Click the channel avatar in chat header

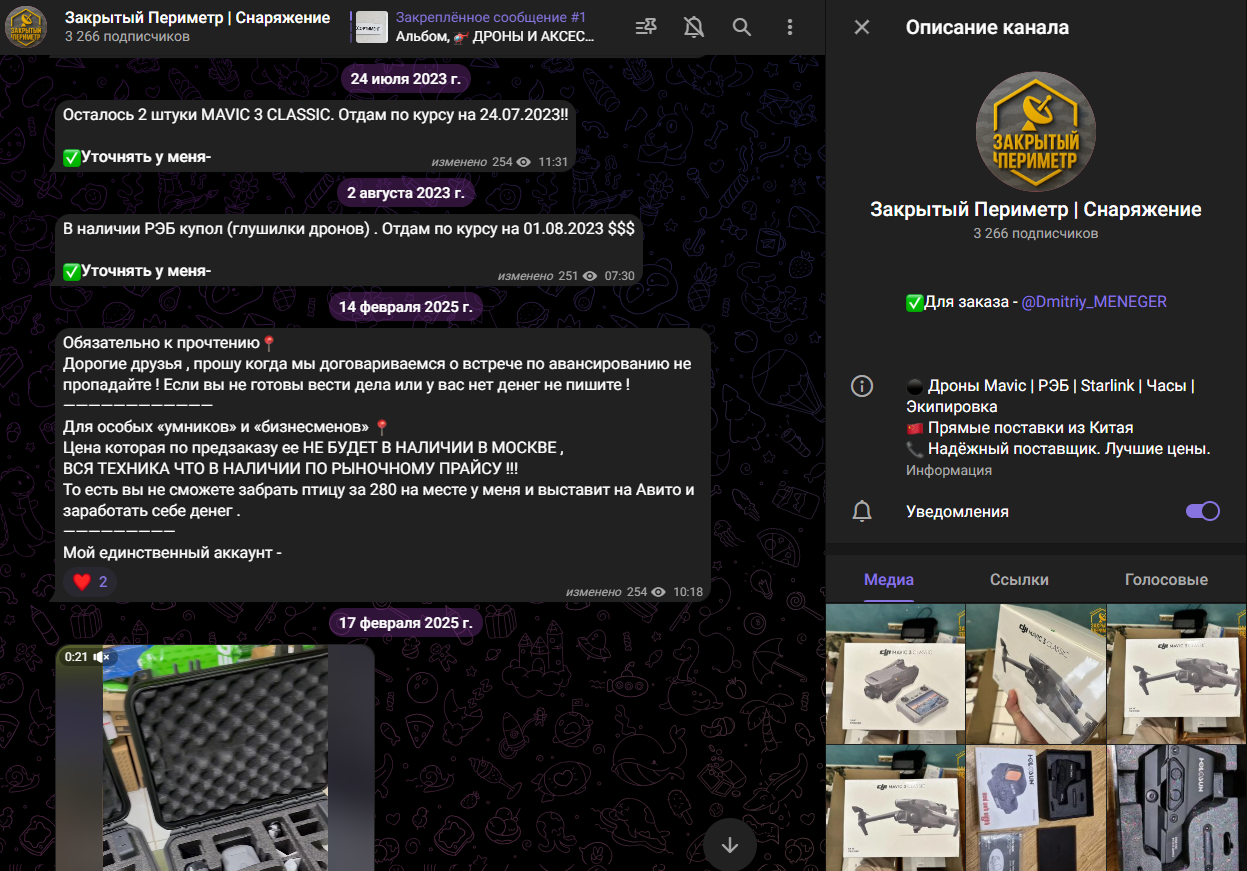coord(26,27)
